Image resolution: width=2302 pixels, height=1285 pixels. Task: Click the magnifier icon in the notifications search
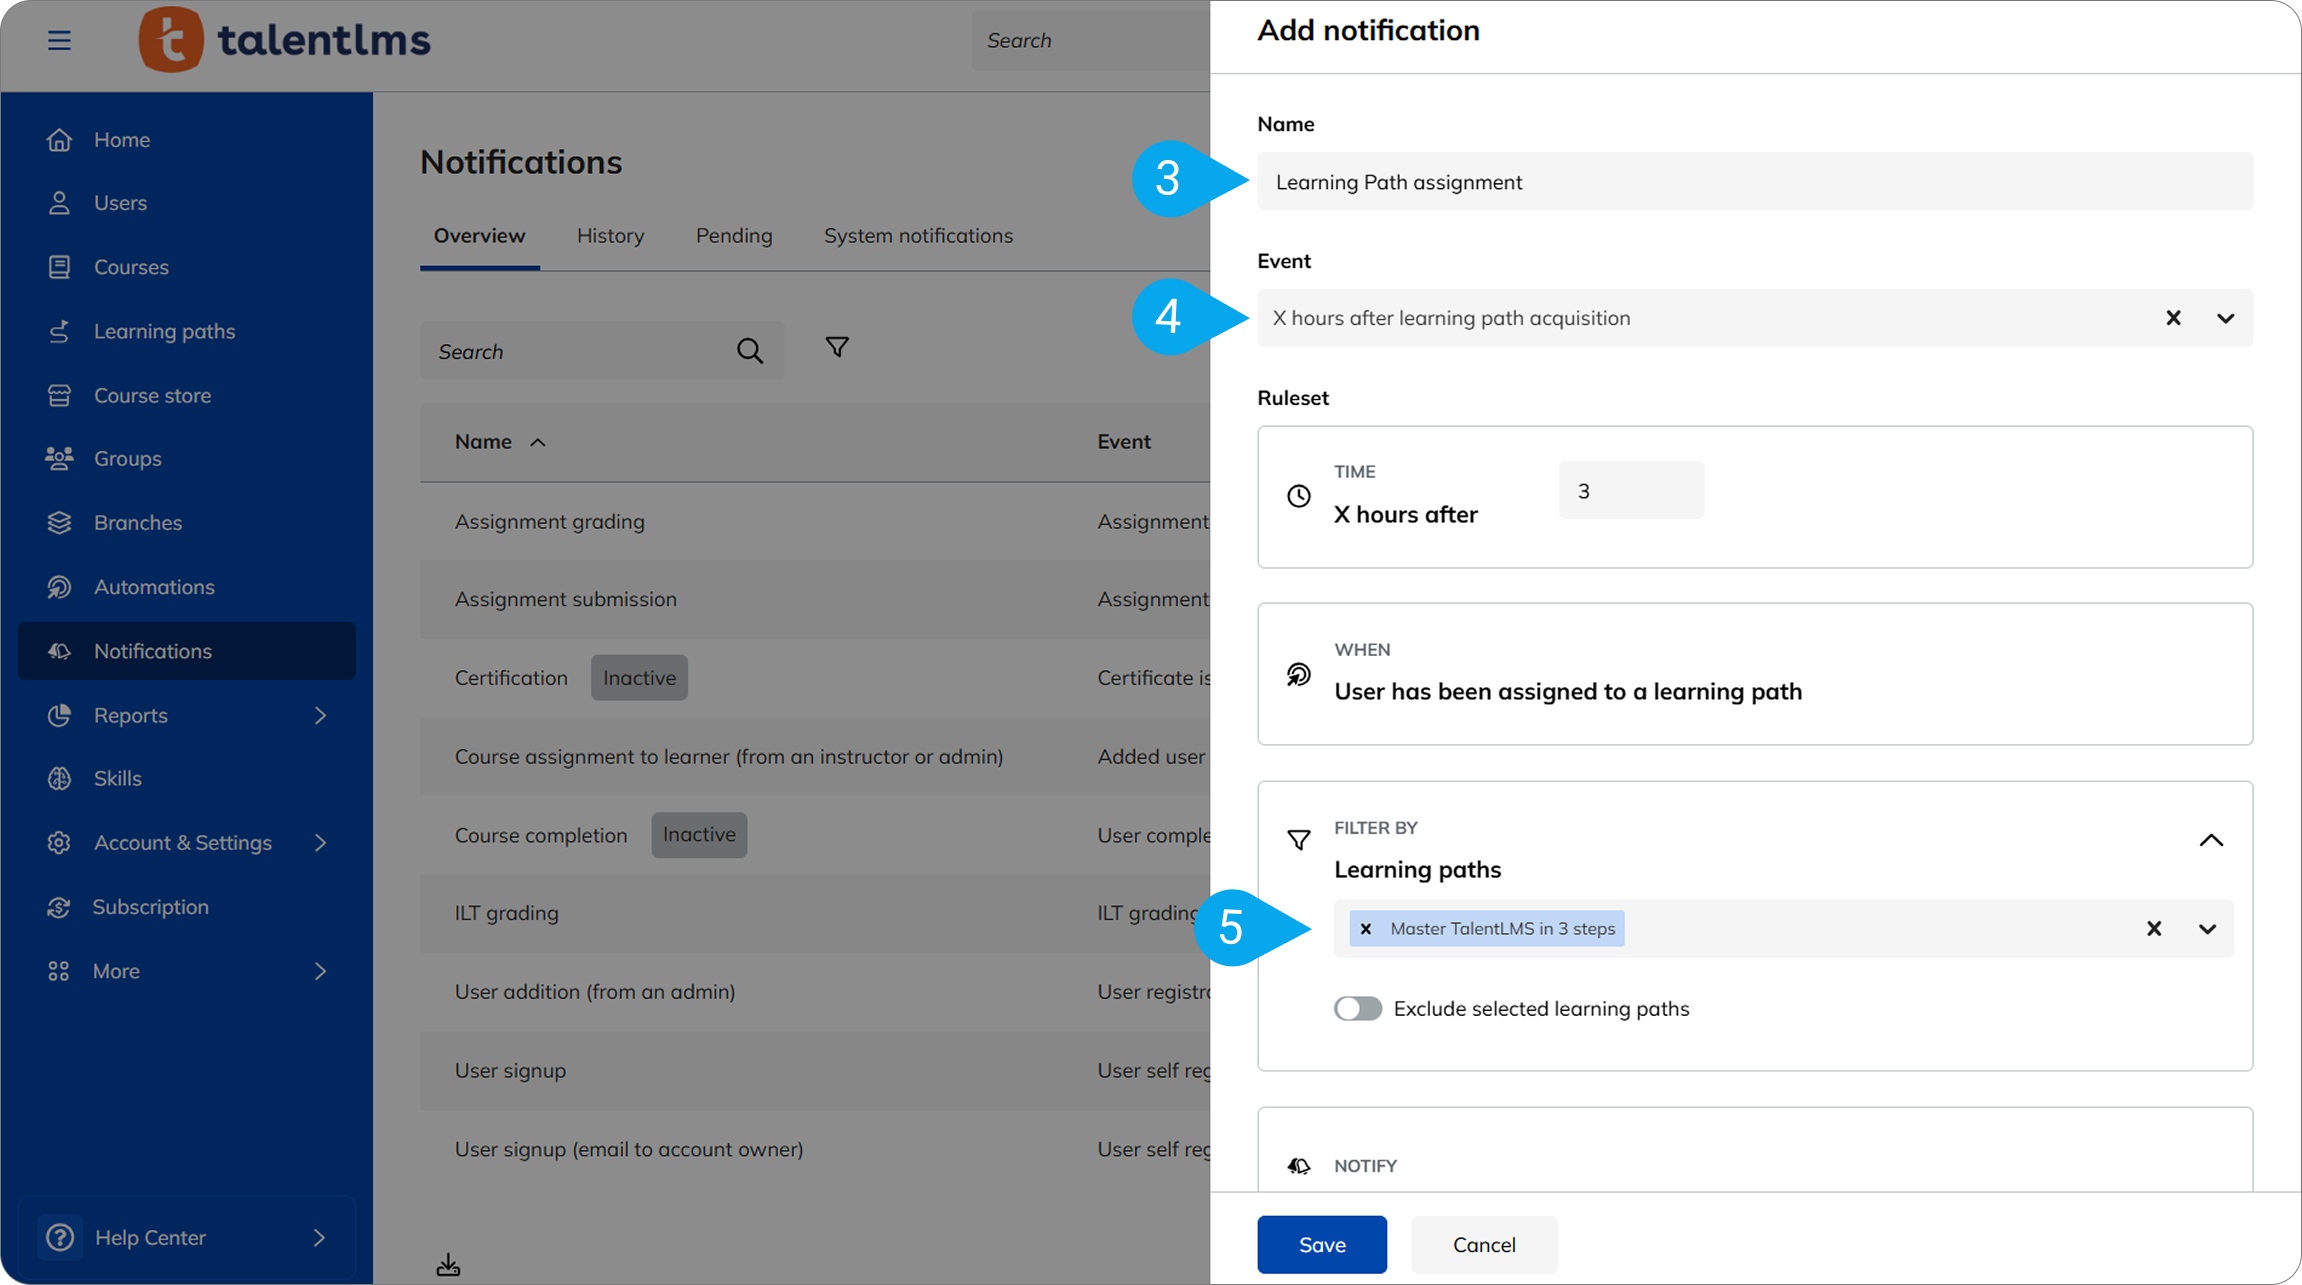(x=749, y=351)
